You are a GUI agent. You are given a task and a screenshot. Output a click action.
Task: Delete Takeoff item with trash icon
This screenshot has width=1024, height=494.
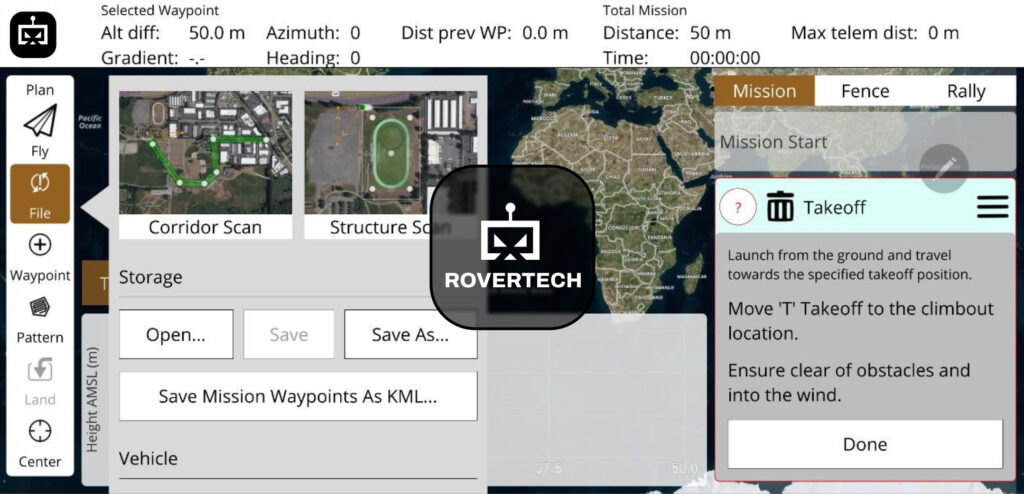tap(780, 207)
